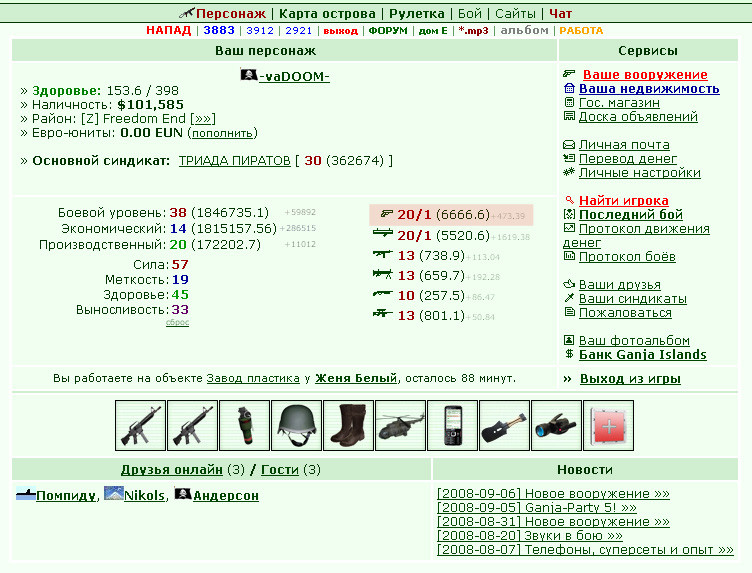
Task: Open Женя Белый player link
Action: (x=356, y=378)
